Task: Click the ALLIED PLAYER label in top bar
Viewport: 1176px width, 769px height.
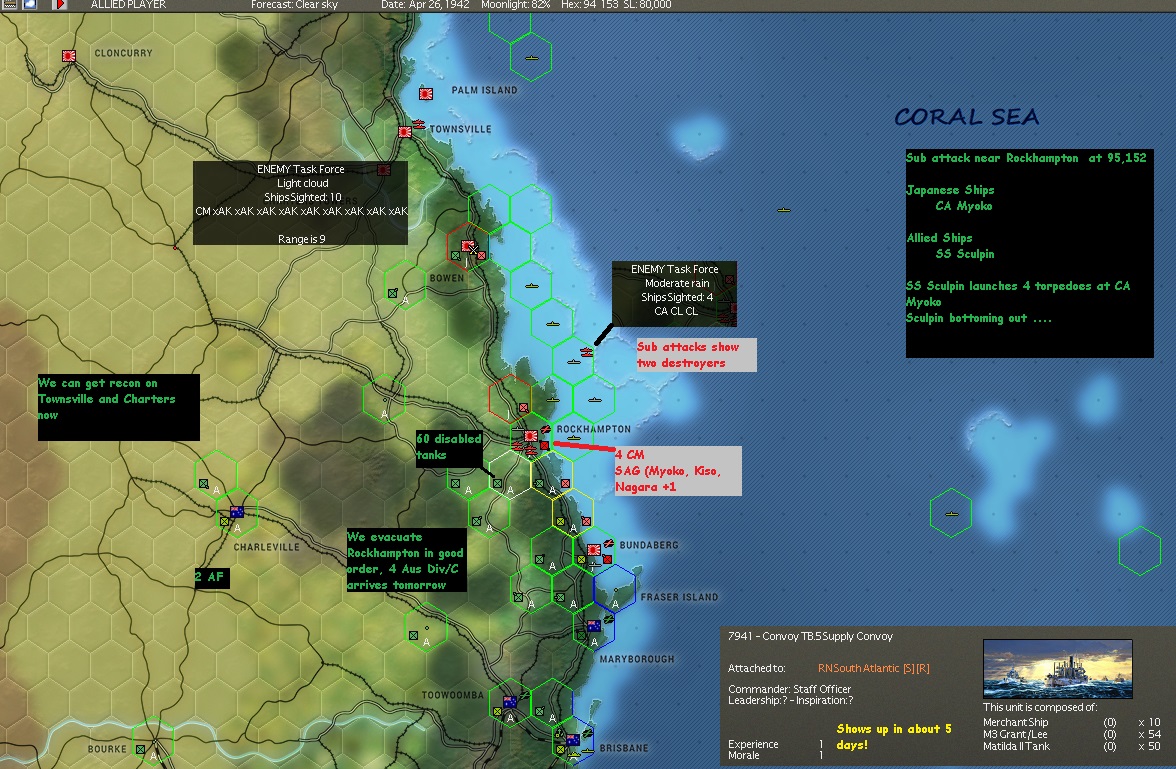Action: (128, 5)
